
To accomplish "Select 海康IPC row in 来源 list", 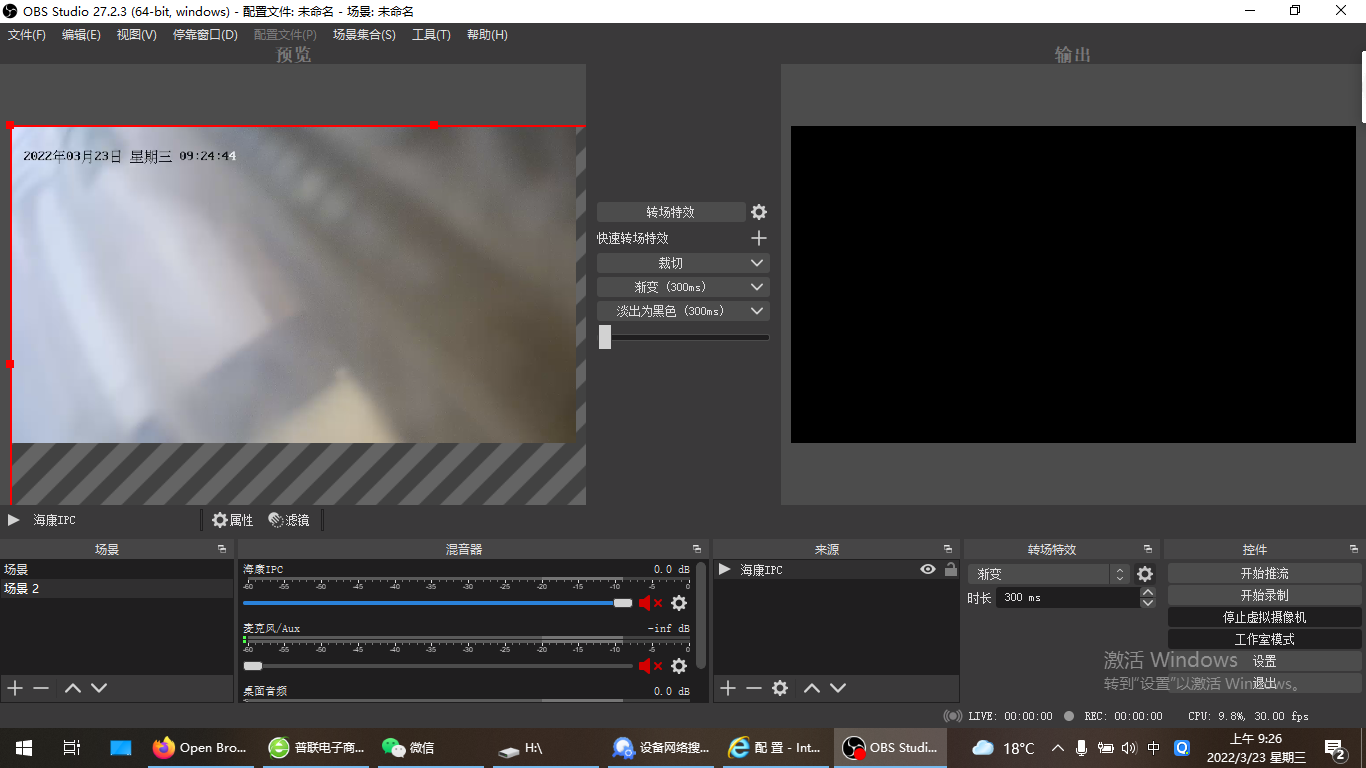I will (835, 569).
